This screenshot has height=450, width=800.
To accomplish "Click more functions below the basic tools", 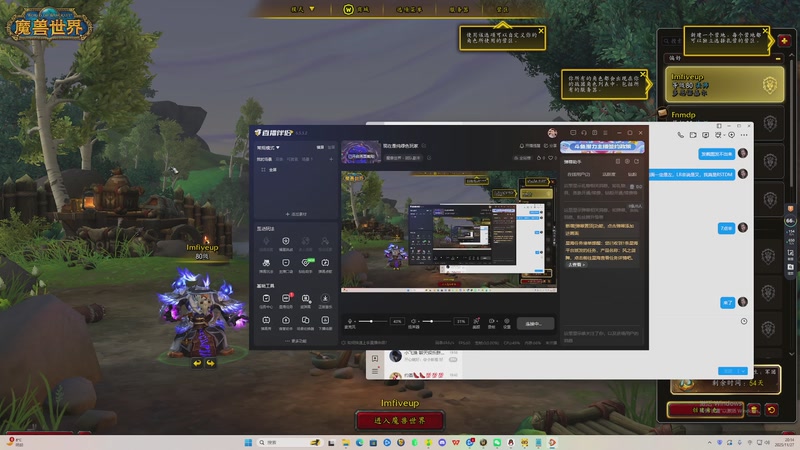I will tap(296, 341).
